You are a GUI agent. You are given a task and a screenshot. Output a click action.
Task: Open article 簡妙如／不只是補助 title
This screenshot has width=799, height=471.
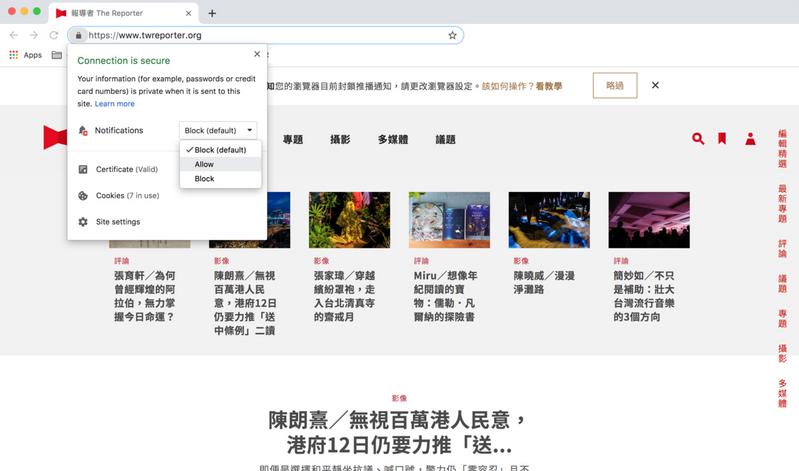tap(644, 296)
